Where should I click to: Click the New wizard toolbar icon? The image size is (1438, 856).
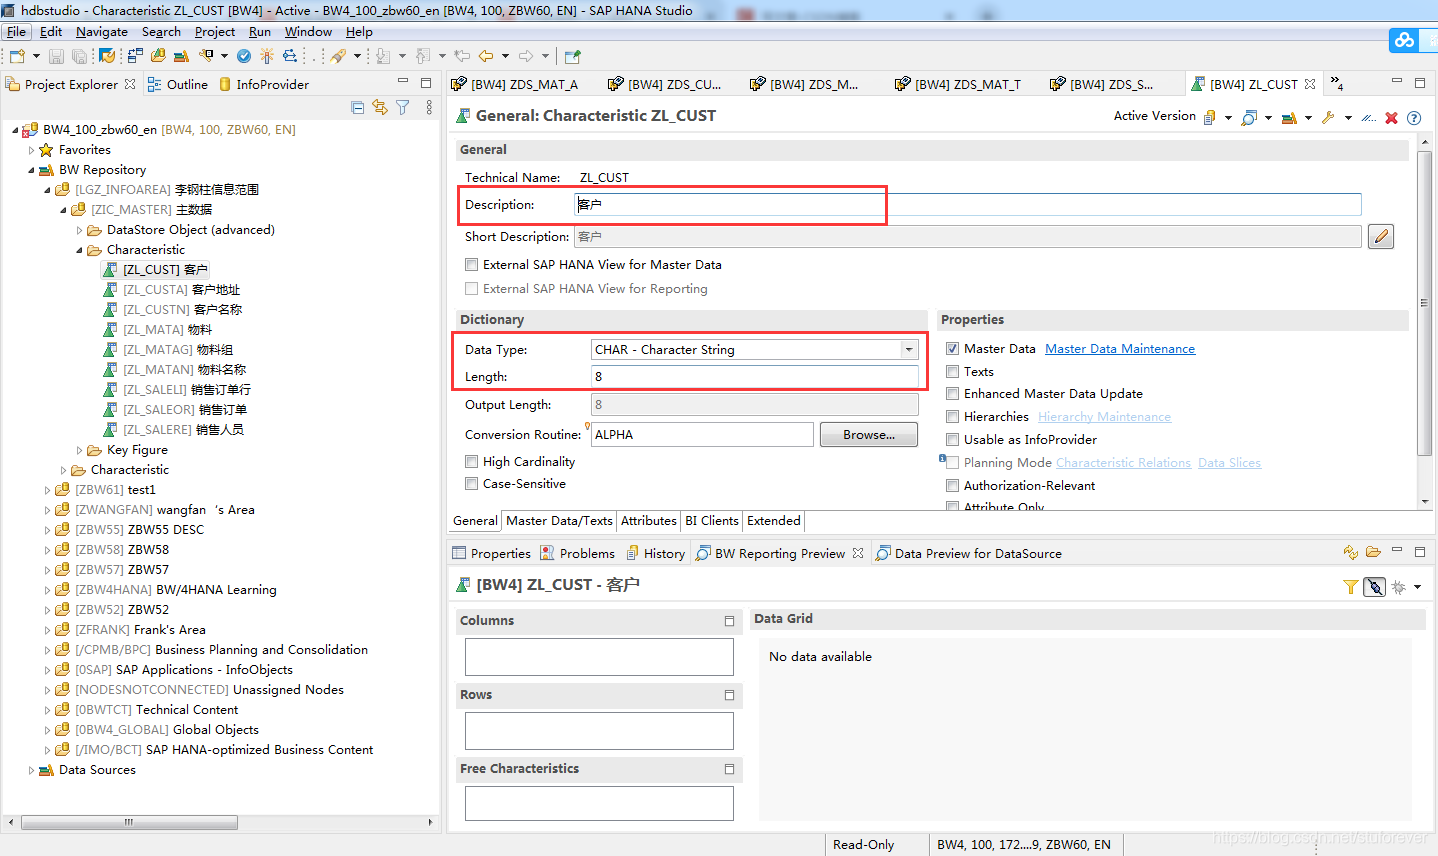[17, 56]
